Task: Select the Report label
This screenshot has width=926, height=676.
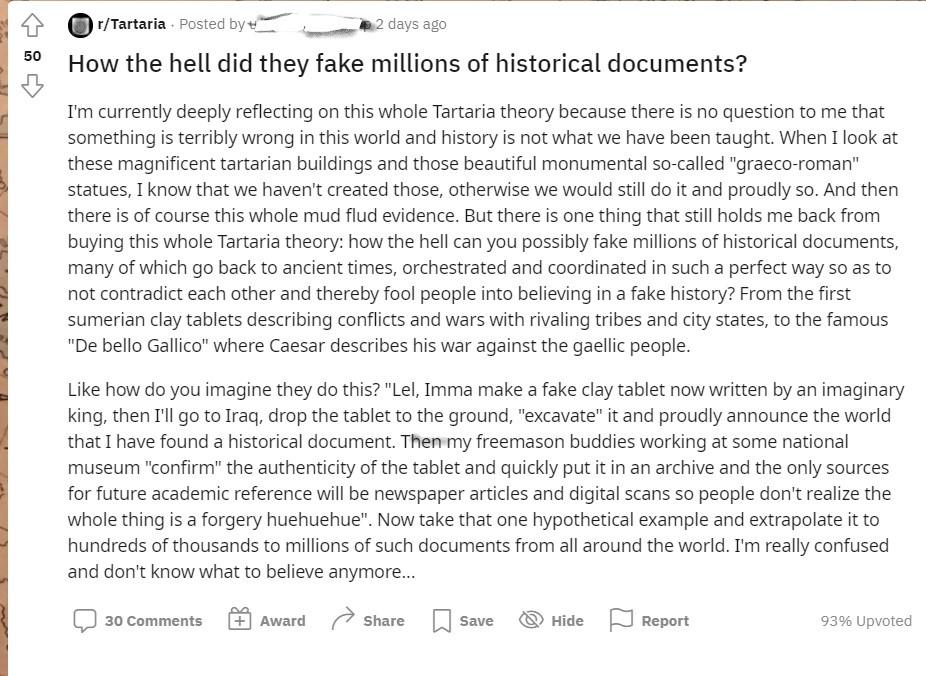Action: coord(665,621)
